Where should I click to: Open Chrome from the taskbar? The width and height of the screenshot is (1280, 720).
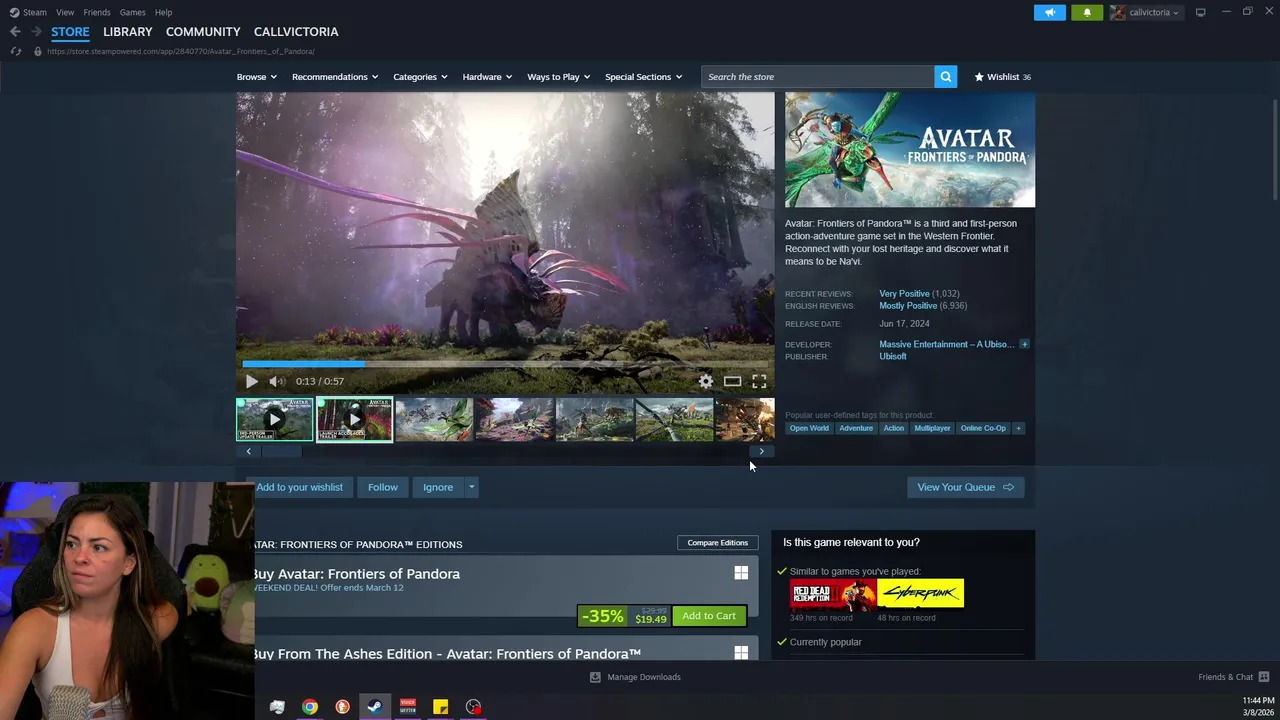[310, 707]
